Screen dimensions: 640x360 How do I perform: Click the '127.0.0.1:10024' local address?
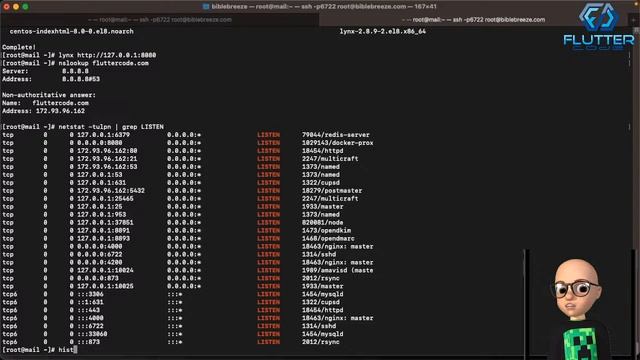point(105,270)
